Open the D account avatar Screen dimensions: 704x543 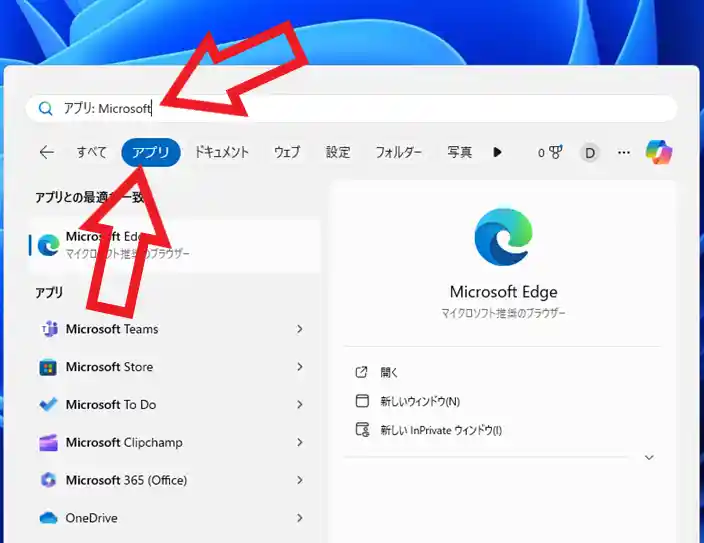point(590,153)
